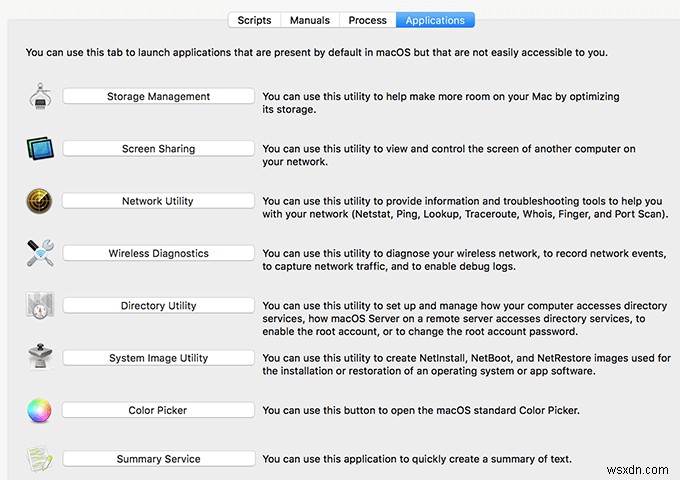Image resolution: width=680 pixels, height=480 pixels.
Task: Select the Applications tab
Action: click(435, 20)
